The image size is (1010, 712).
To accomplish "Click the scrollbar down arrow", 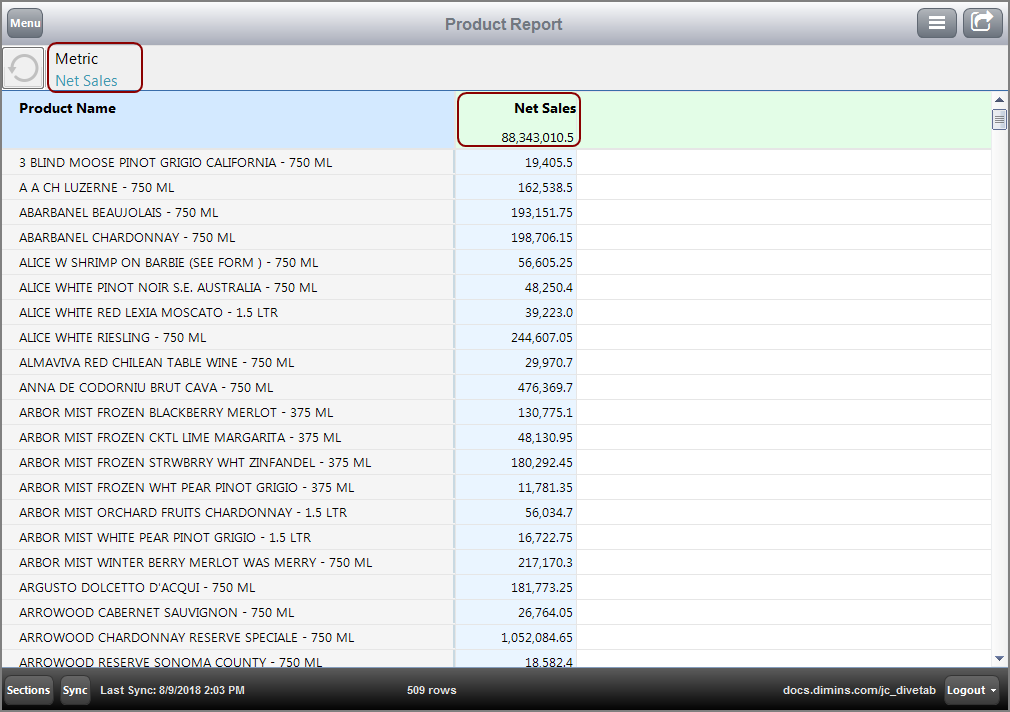I will point(999,658).
